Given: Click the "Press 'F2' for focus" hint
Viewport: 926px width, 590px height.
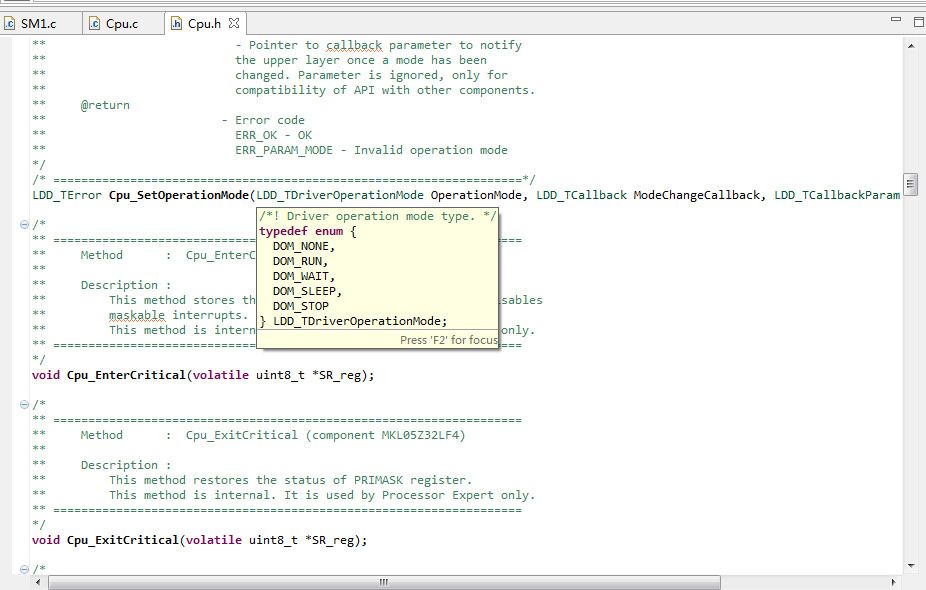Looking at the screenshot, I should (x=449, y=340).
